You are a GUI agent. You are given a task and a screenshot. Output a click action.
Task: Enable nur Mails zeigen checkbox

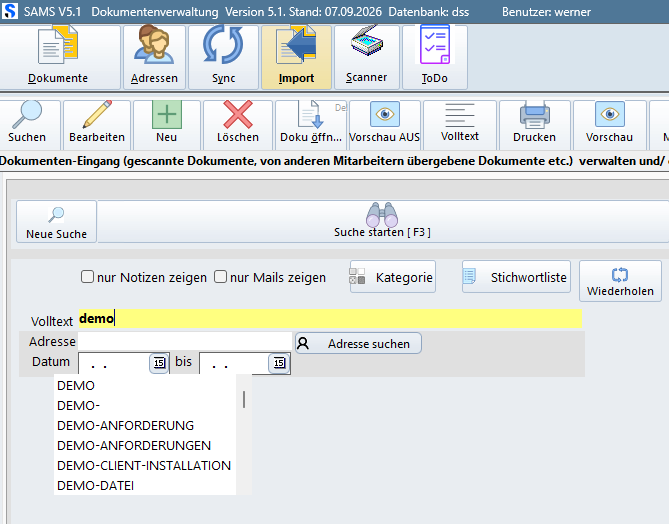coord(220,277)
